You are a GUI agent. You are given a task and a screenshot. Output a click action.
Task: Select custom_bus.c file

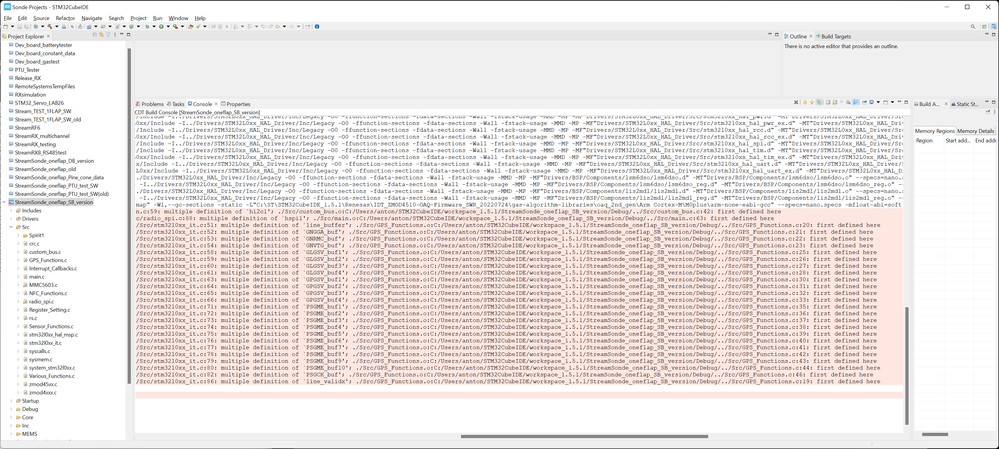[x=44, y=252]
